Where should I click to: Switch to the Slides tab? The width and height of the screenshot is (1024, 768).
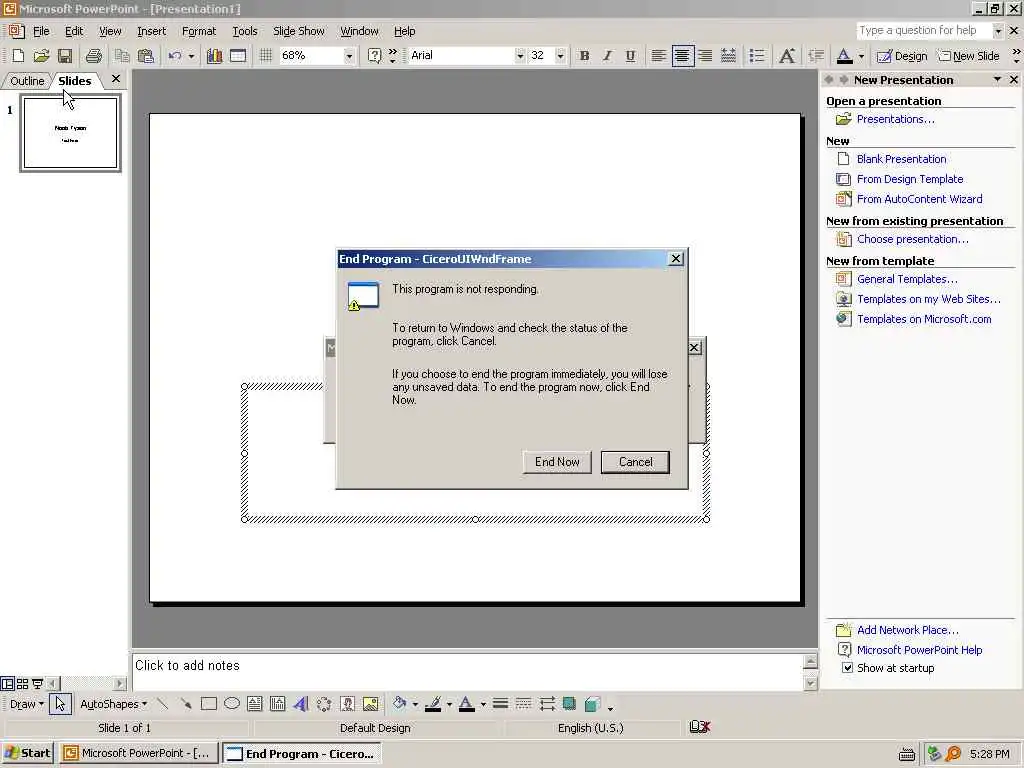click(x=74, y=81)
